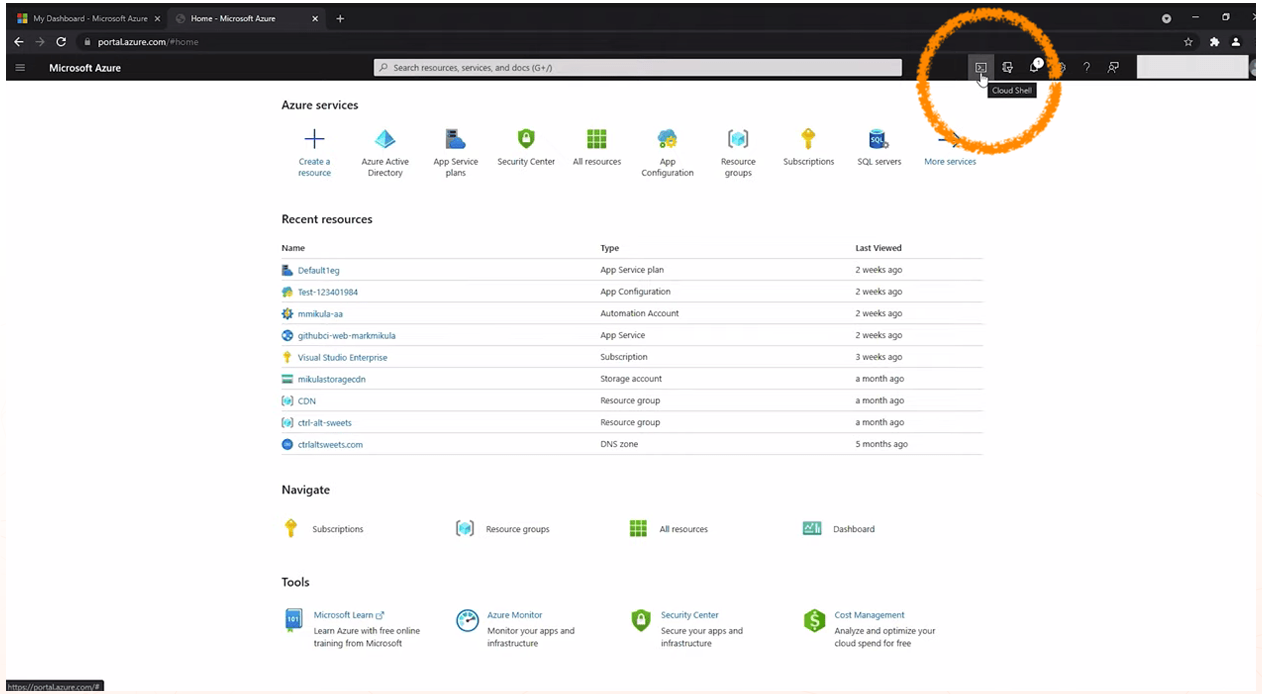Open the Default1eg resource
The height and width of the screenshot is (694, 1262).
click(x=318, y=270)
